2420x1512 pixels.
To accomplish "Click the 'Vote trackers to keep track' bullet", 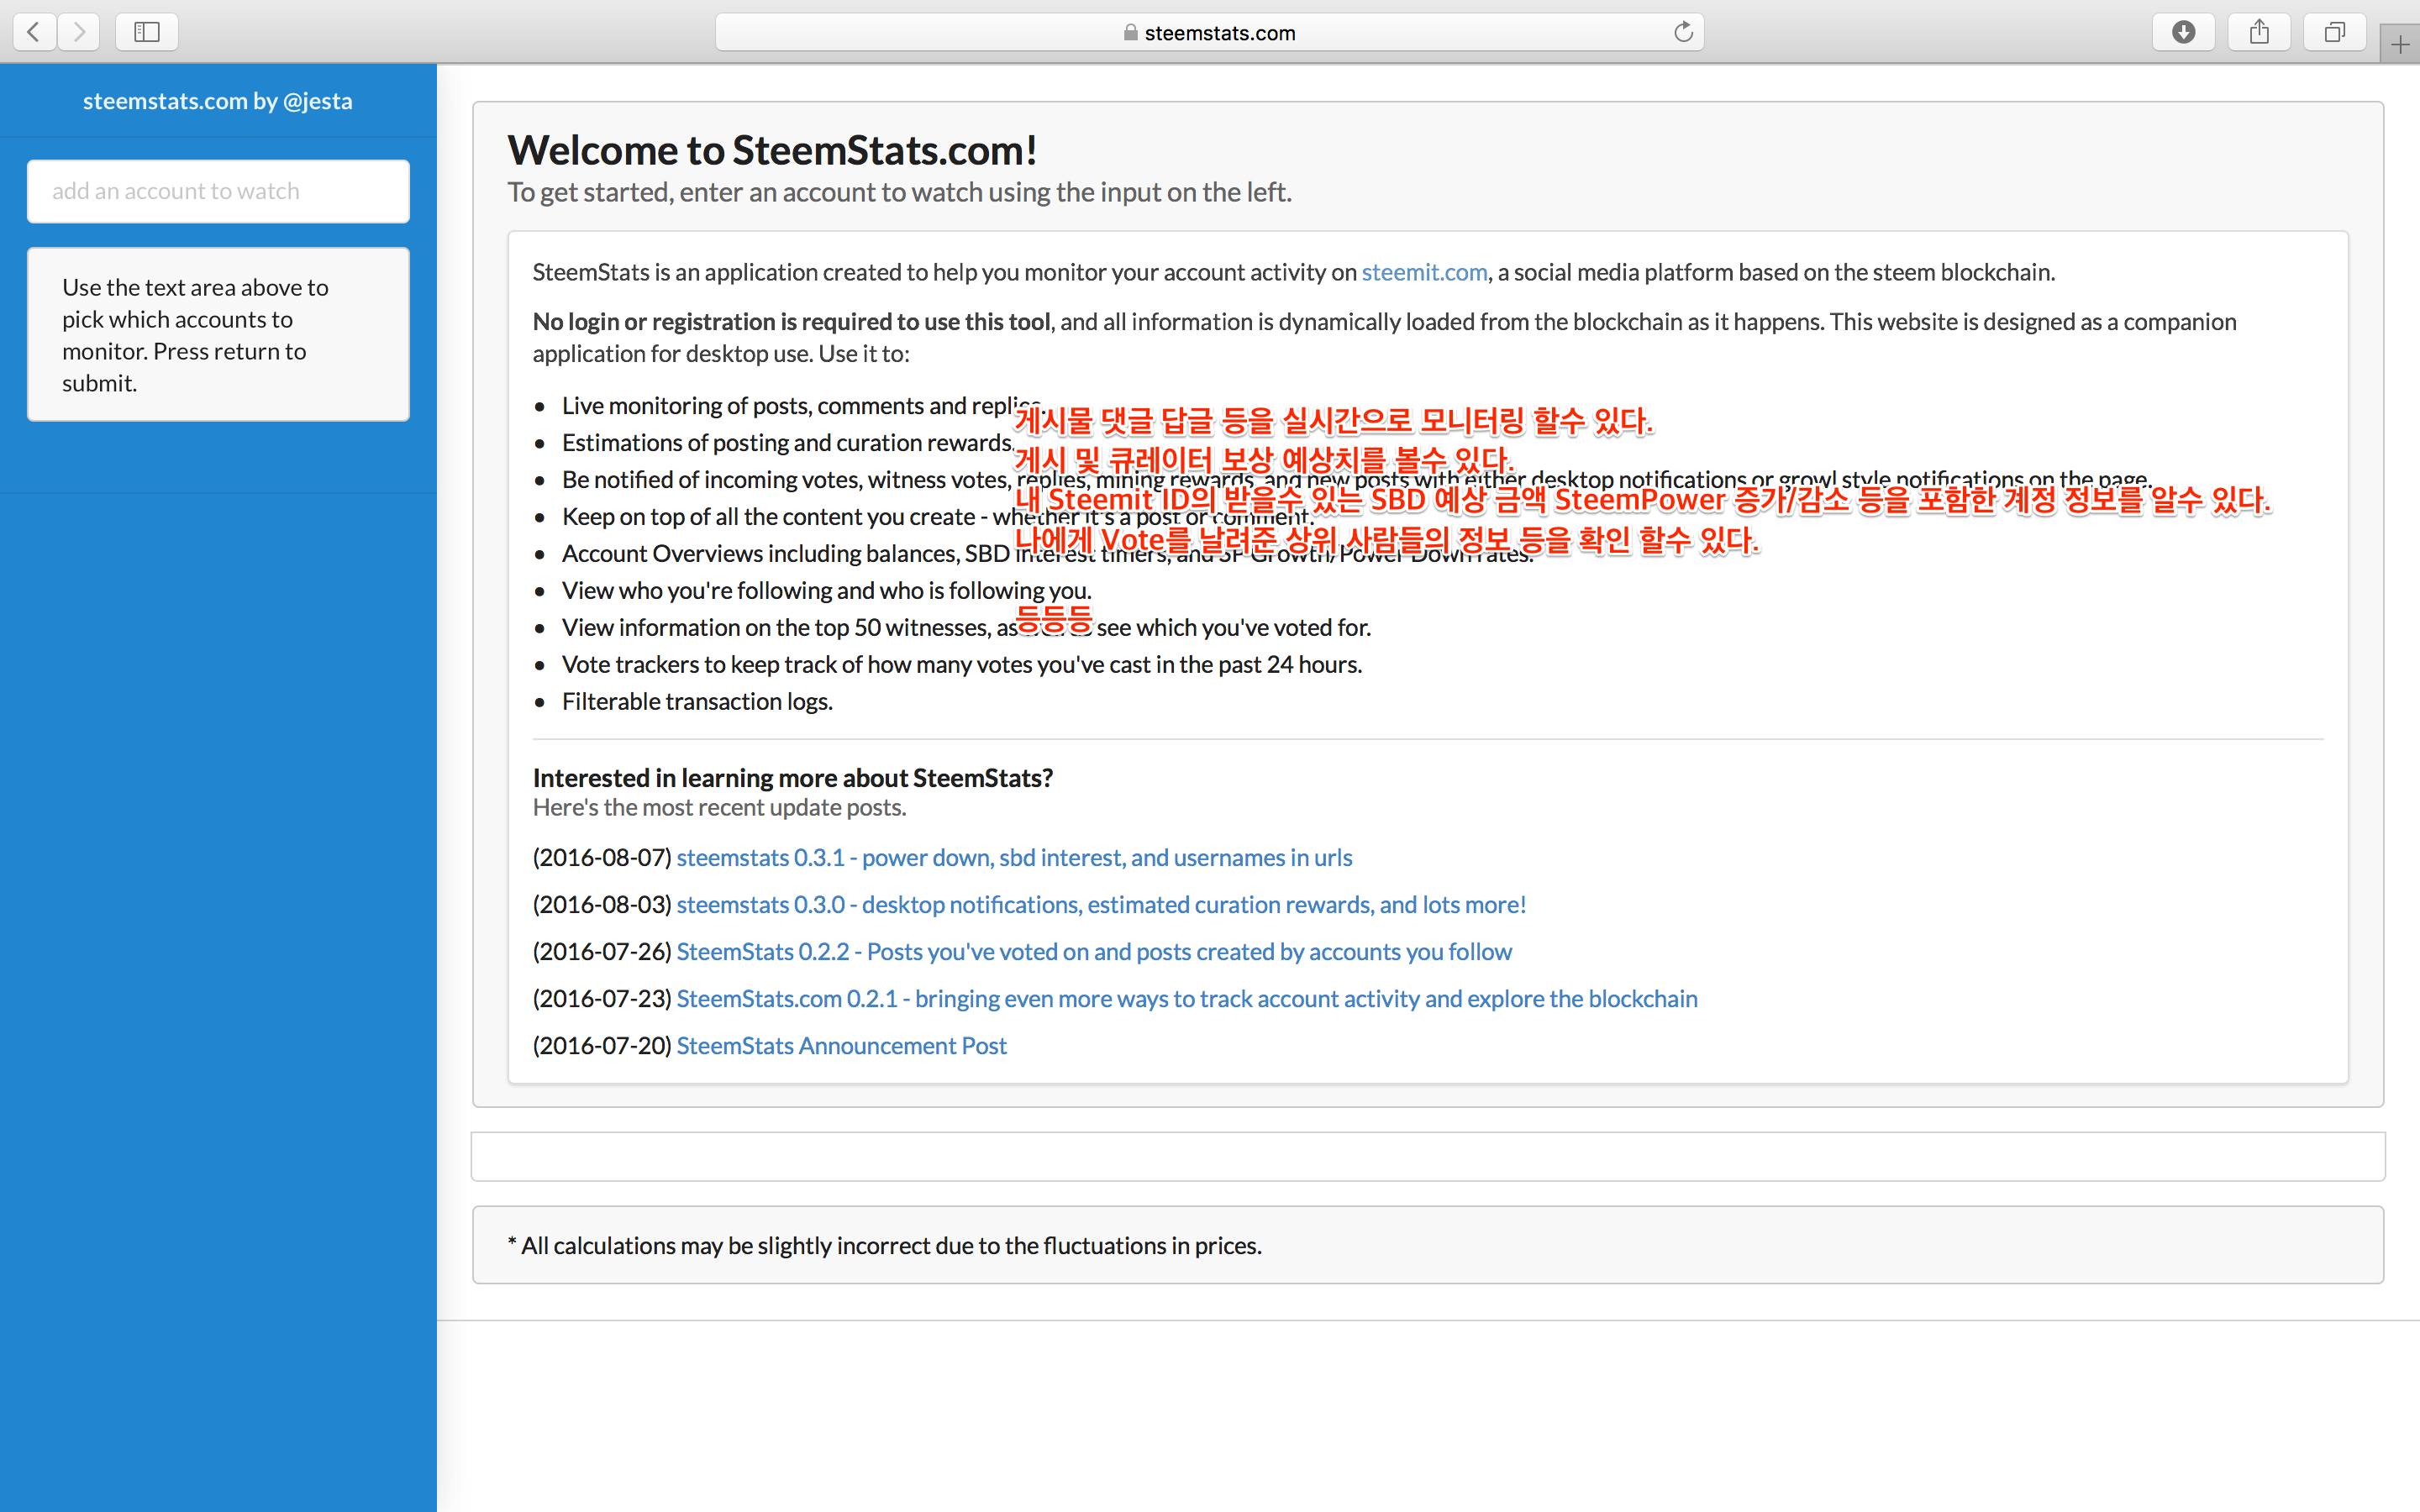I will [x=961, y=664].
